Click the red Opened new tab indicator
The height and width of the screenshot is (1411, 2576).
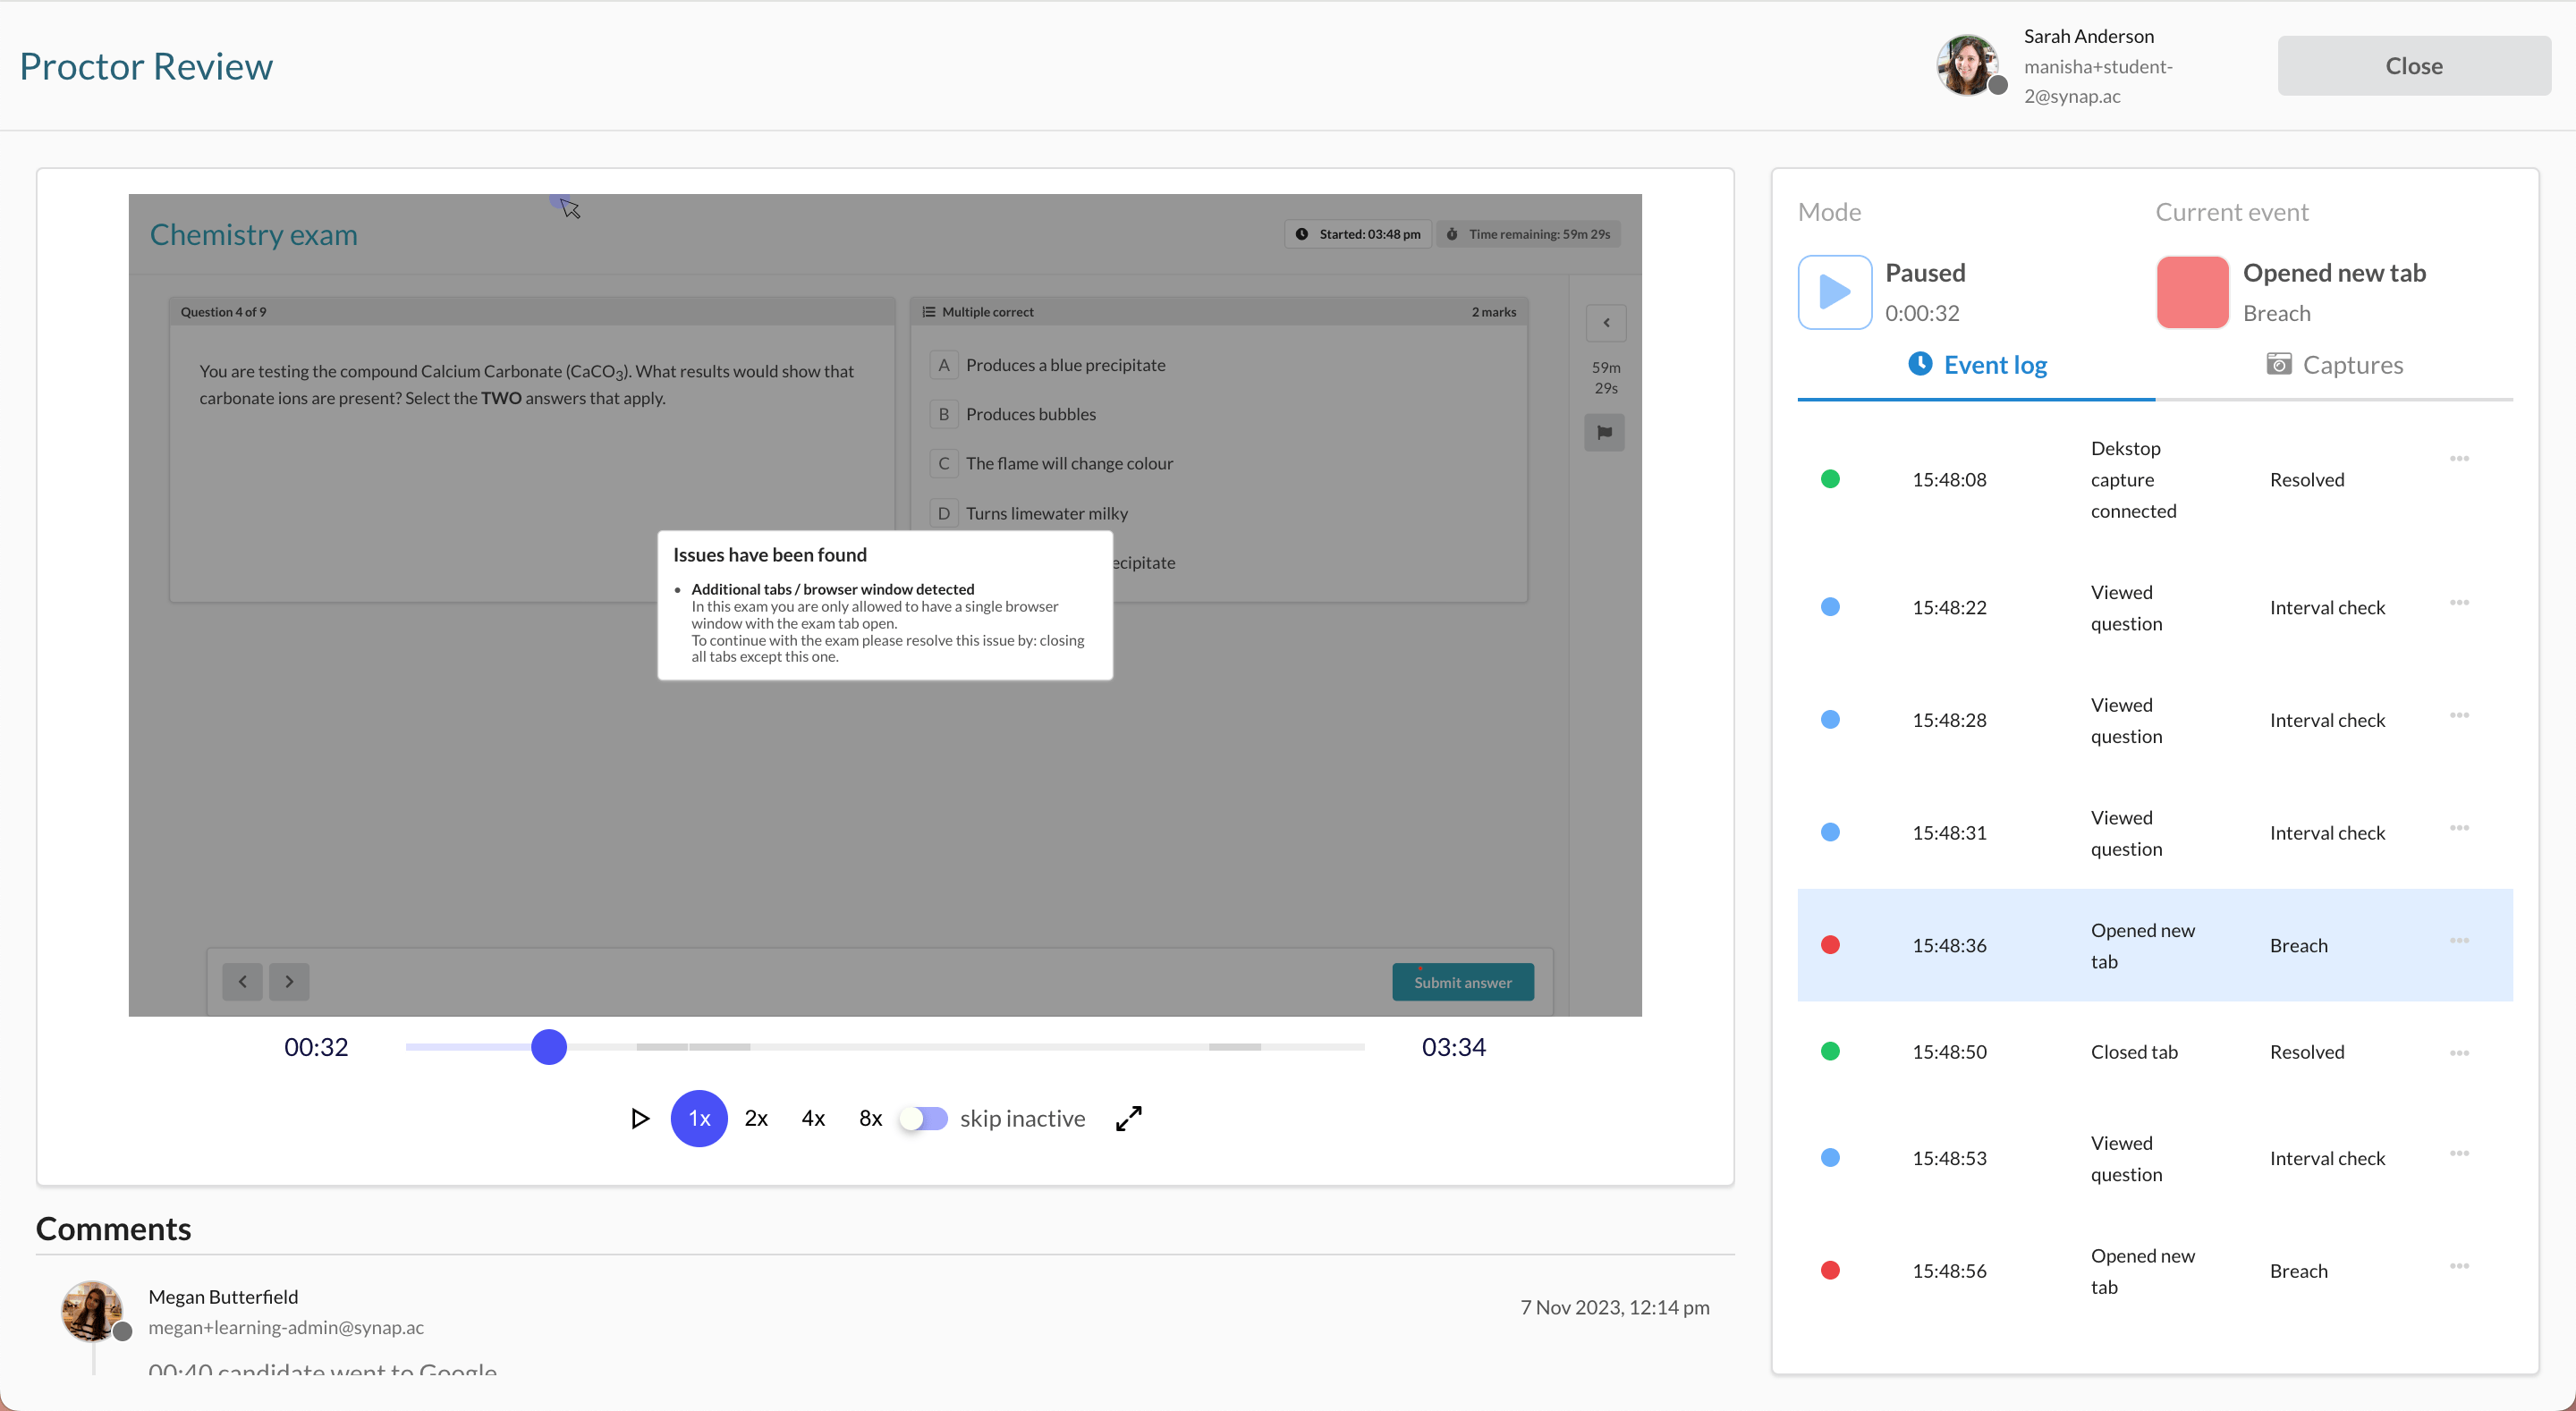[x=2192, y=292]
